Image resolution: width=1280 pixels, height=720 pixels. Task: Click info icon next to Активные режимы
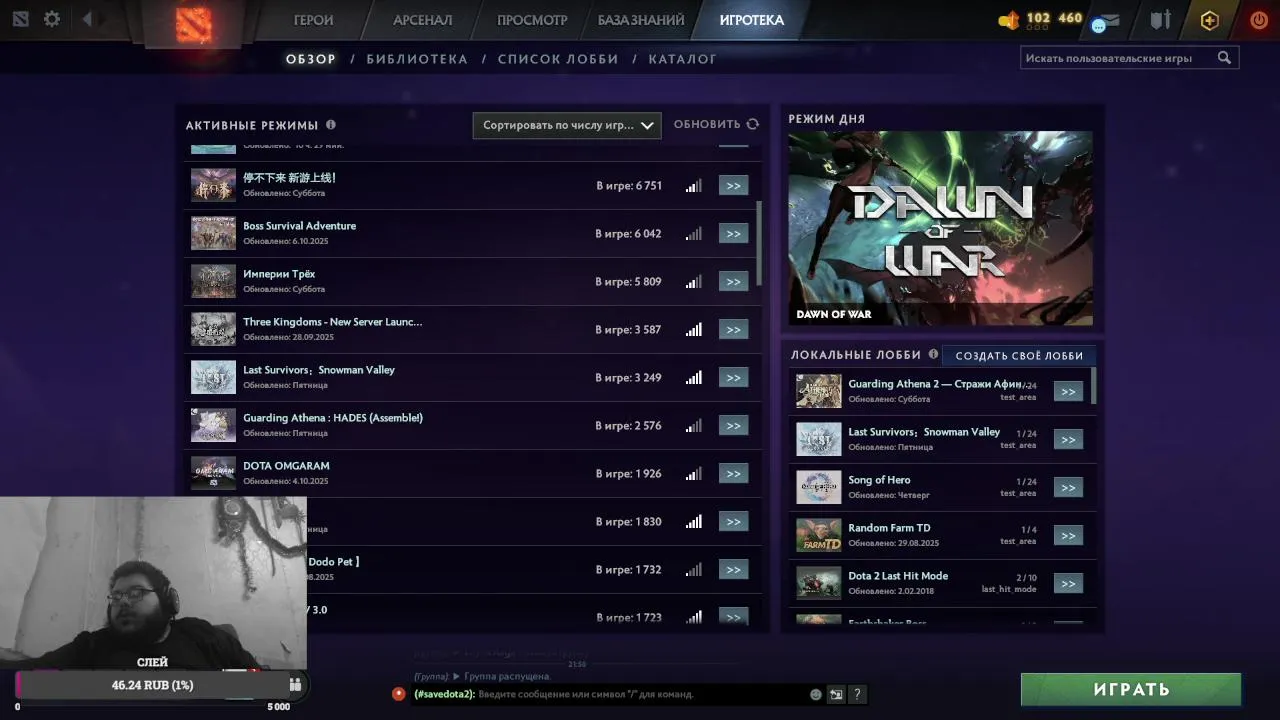coord(331,125)
